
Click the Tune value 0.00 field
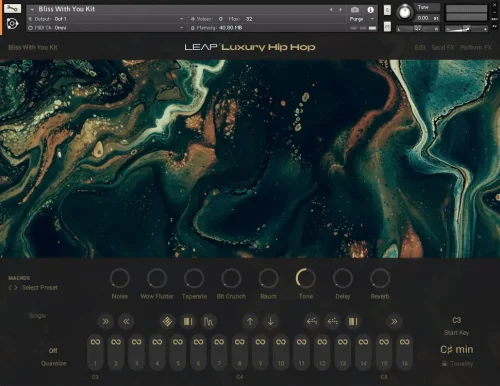423,18
